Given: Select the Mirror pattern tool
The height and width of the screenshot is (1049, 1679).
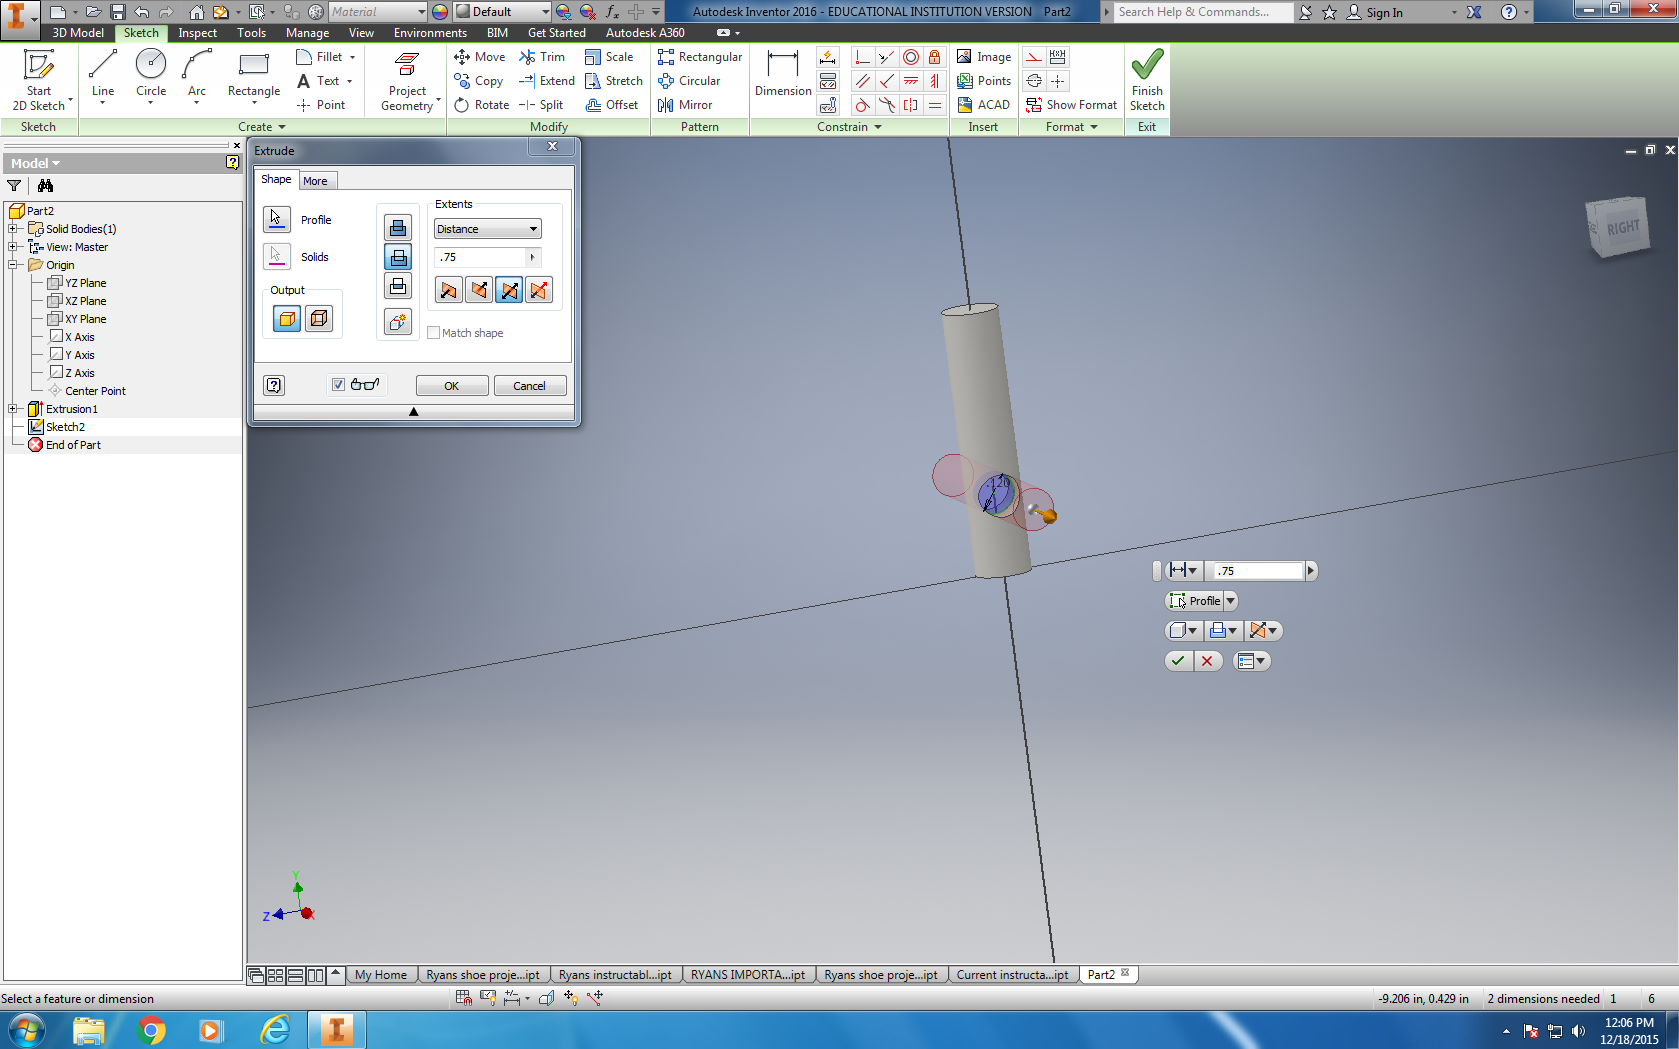Looking at the screenshot, I should point(685,105).
